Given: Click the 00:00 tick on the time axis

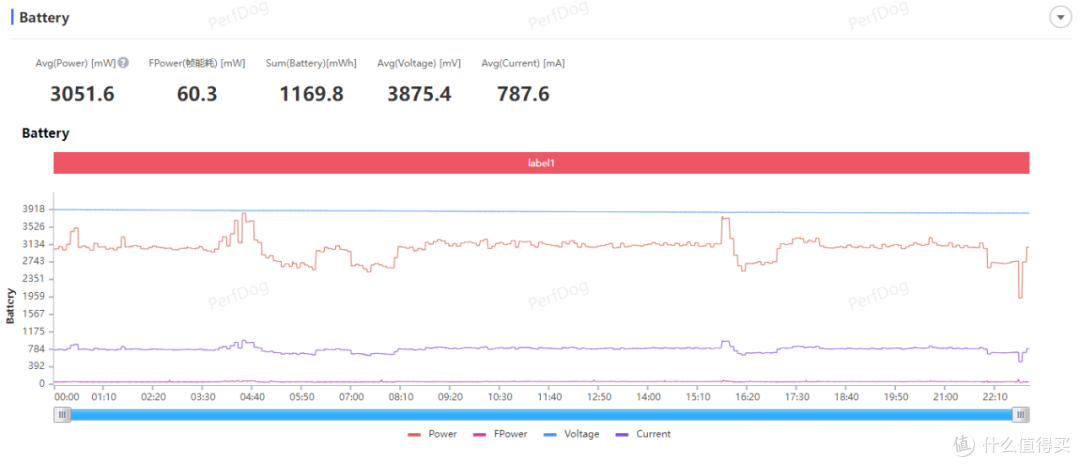Looking at the screenshot, I should (x=67, y=397).
